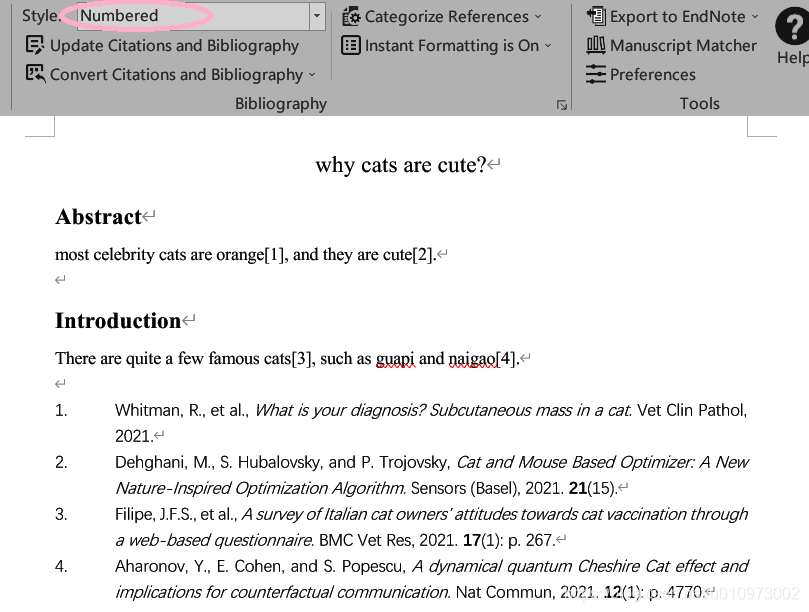The height and width of the screenshot is (612, 809).
Task: Click citation [4] after 'naigao'
Action: pyautogui.click(x=506, y=358)
